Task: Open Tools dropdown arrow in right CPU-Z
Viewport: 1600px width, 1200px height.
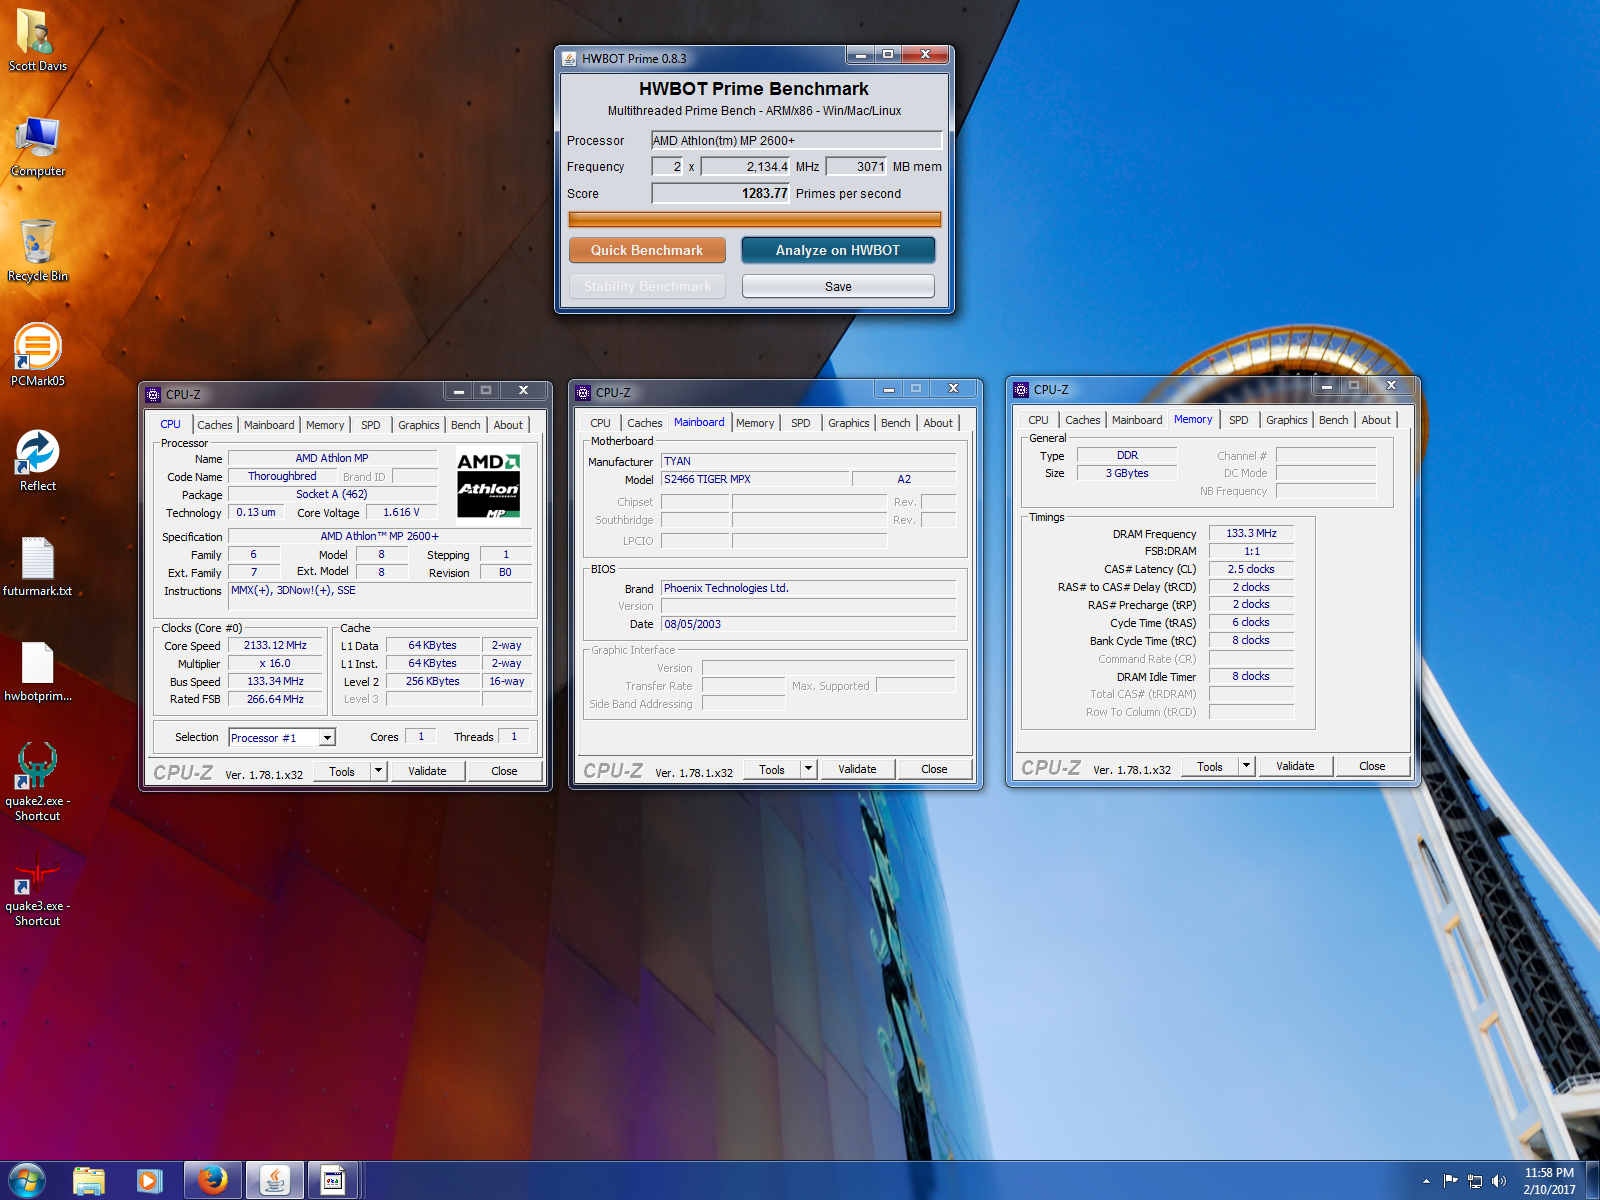Action: [1246, 766]
